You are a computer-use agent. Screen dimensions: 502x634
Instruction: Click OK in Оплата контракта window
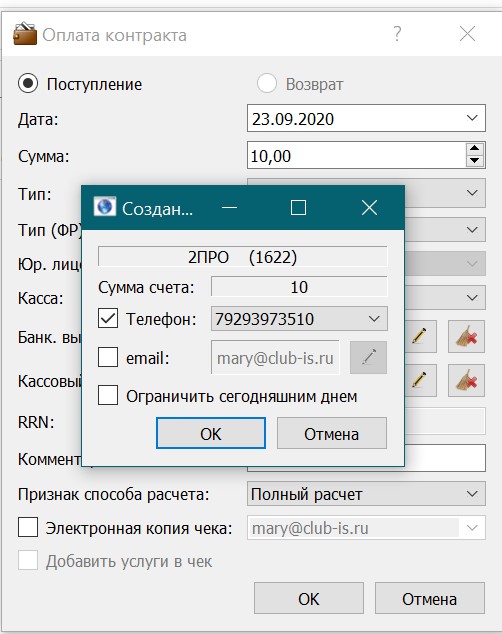(x=309, y=598)
